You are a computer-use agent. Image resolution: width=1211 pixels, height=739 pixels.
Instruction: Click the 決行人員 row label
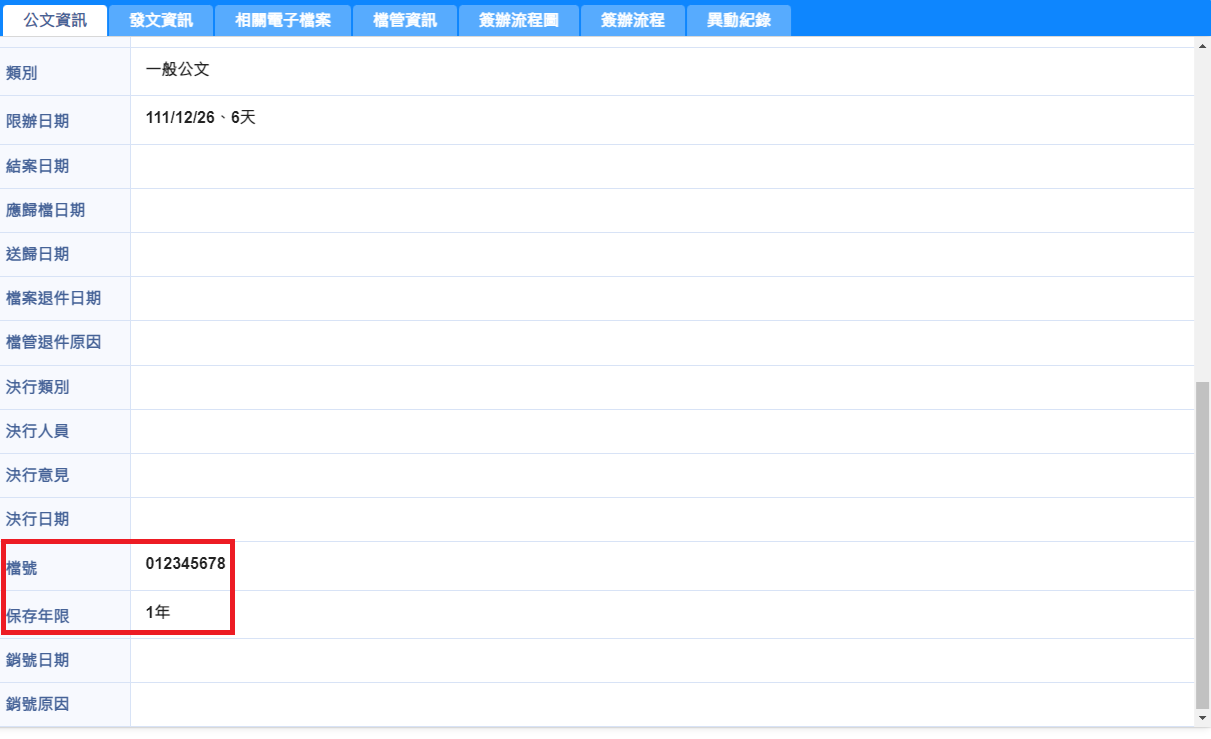(x=38, y=431)
